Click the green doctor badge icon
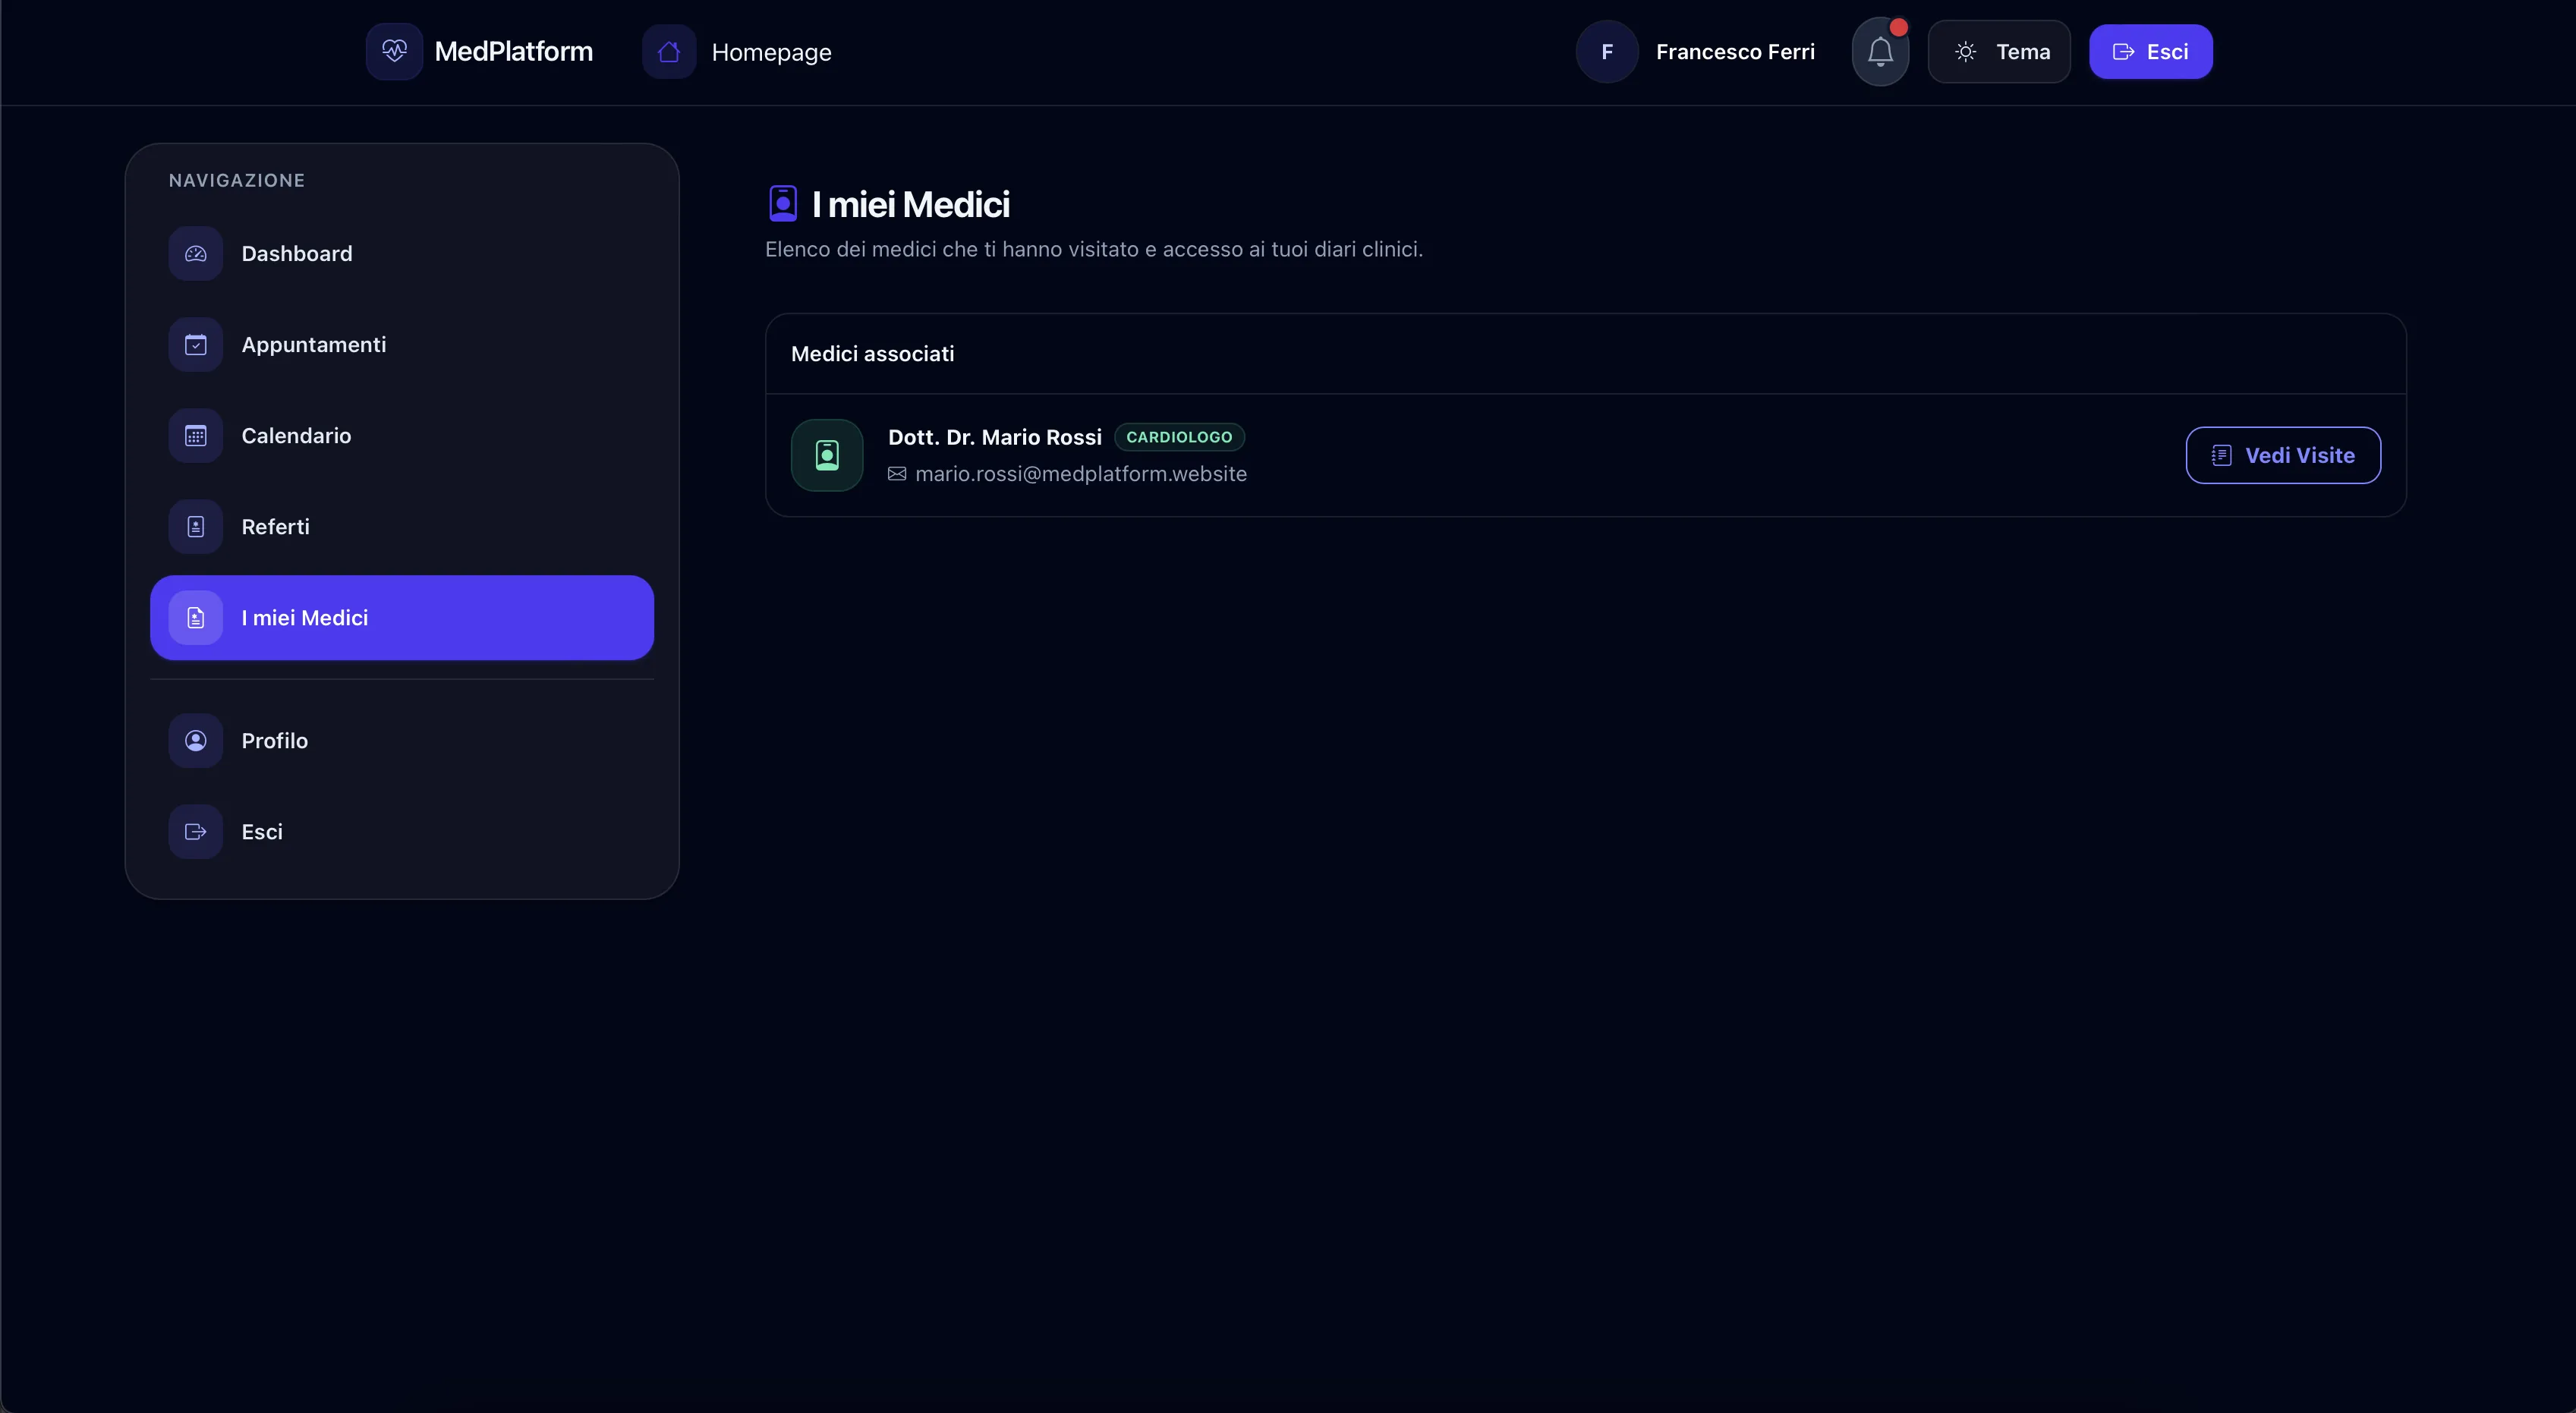This screenshot has height=1413, width=2576. coord(827,455)
